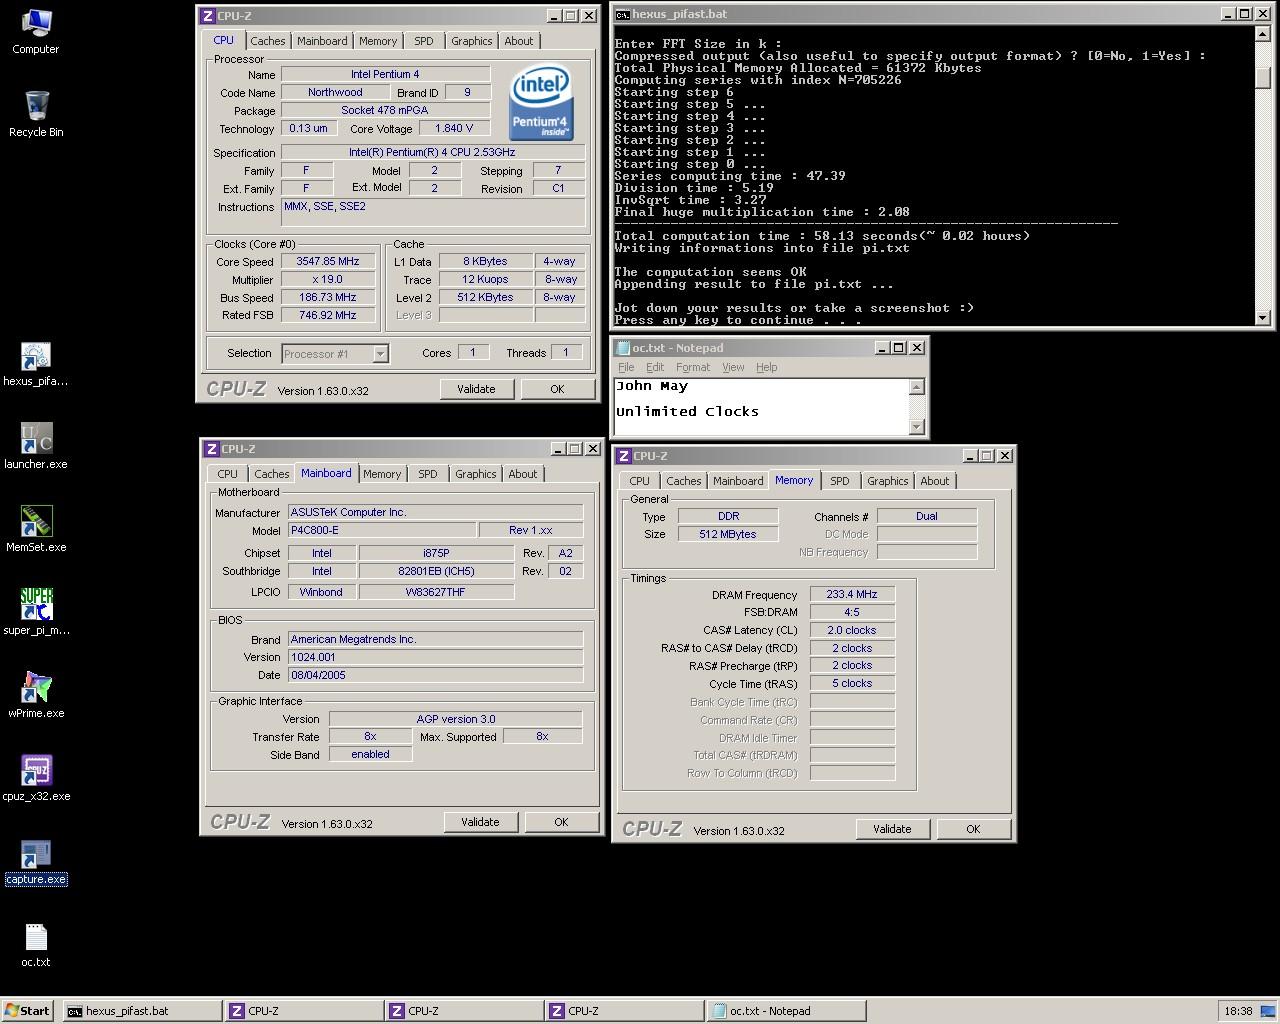This screenshot has width=1280, height=1024.
Task: Click the Notepad title bar icon
Action: pyautogui.click(x=623, y=347)
